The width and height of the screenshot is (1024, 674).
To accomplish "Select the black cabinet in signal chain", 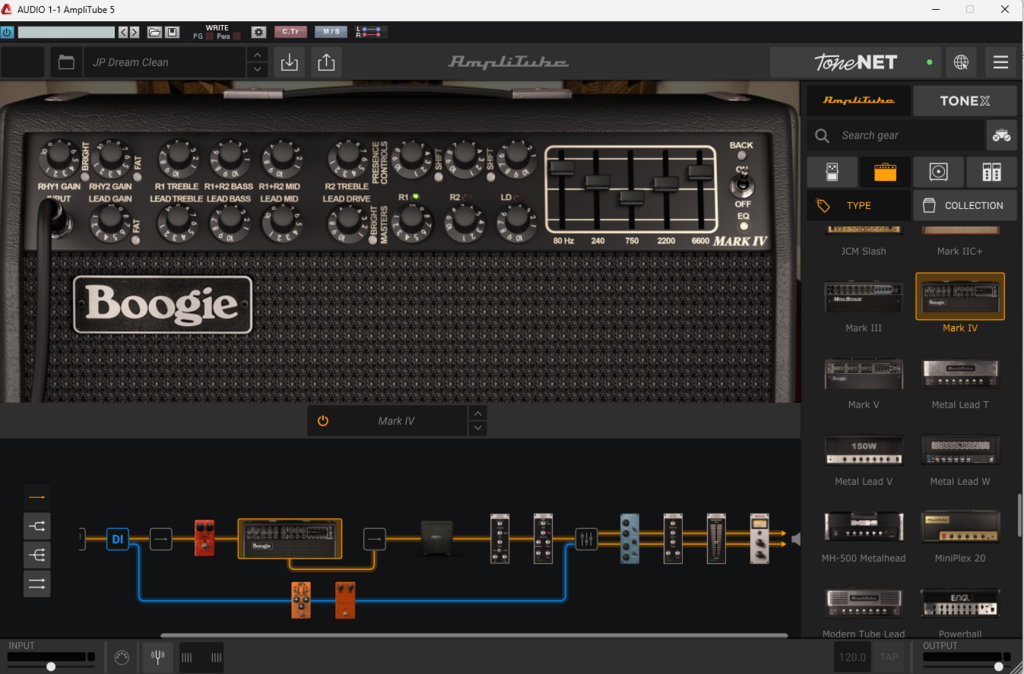I will click(x=437, y=538).
